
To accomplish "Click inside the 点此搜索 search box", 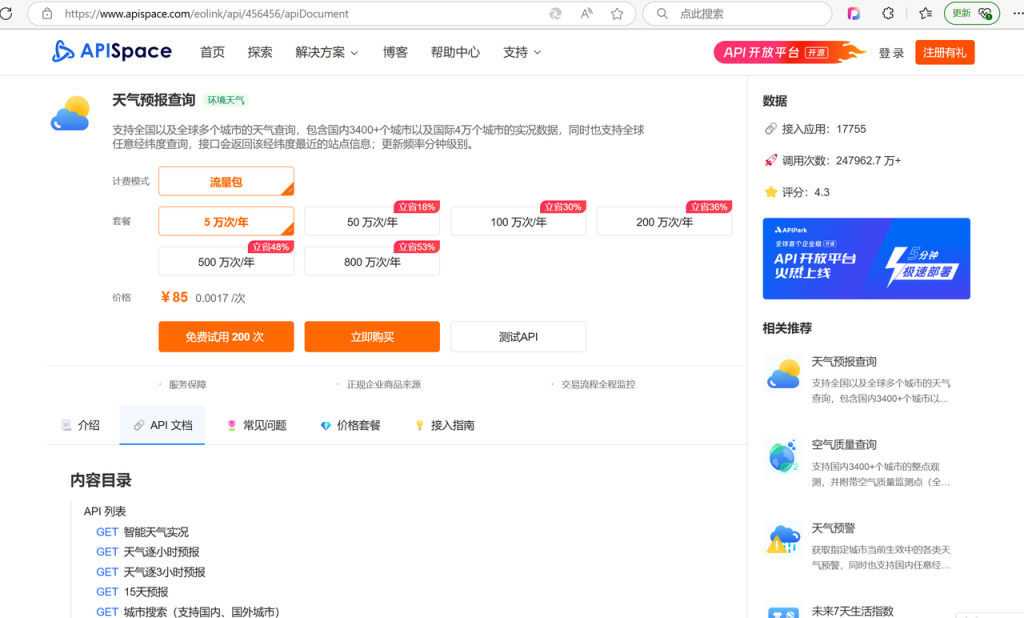I will point(737,14).
